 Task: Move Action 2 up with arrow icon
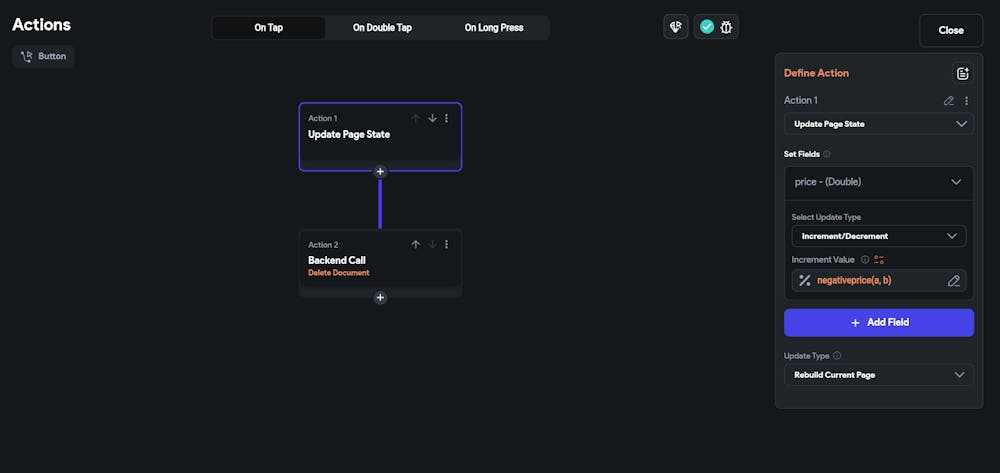(416, 245)
